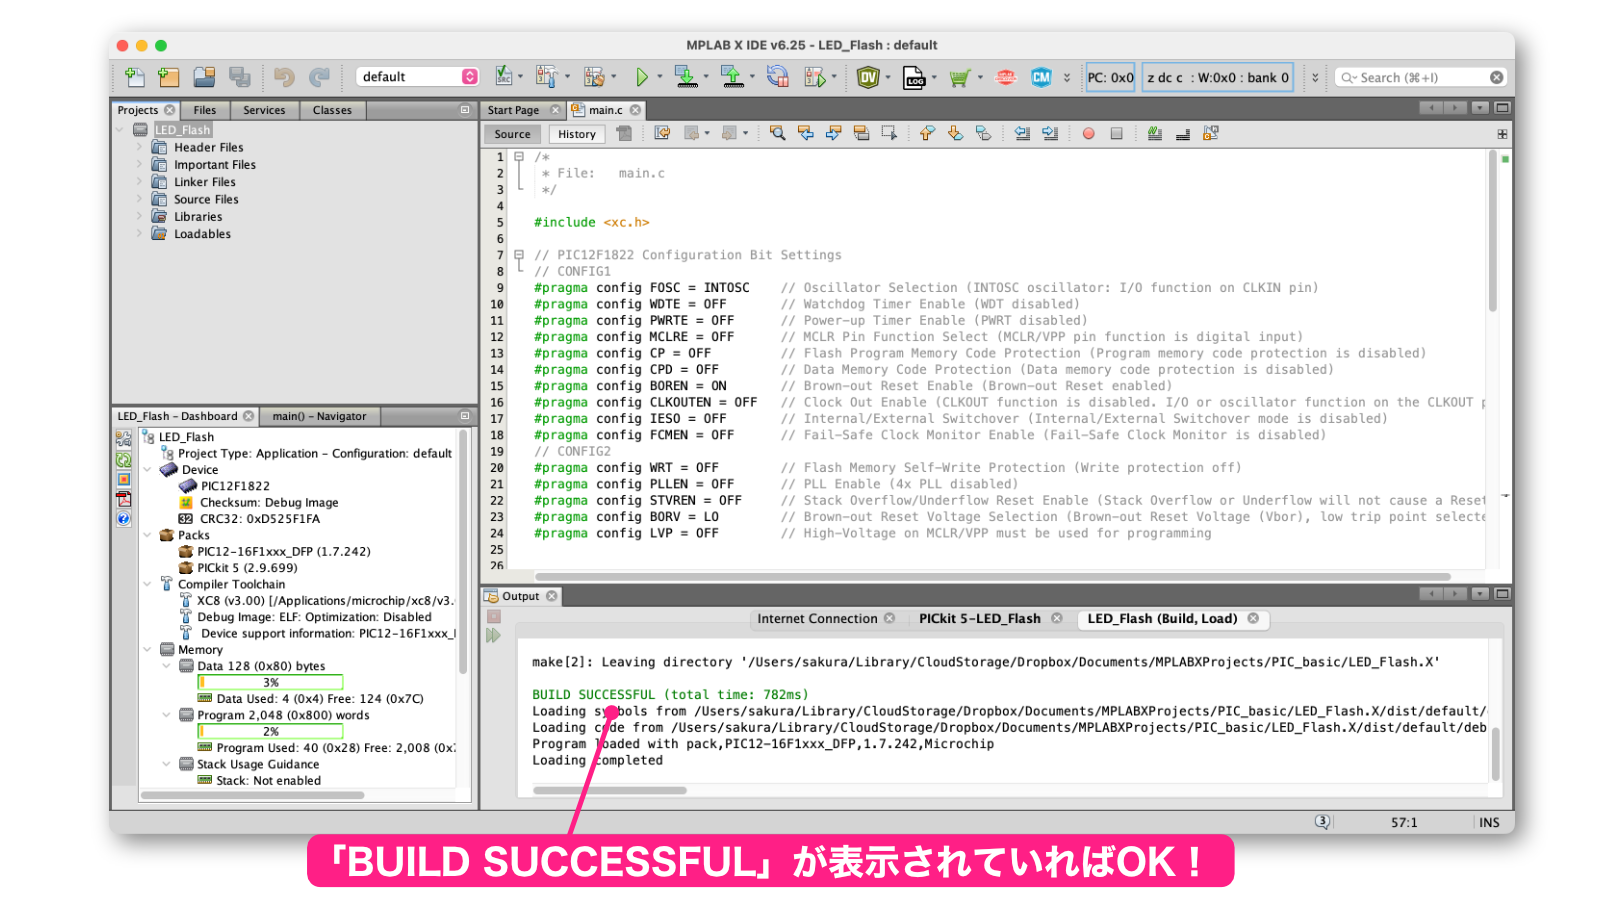Click the New File toolbar icon
1624x914 pixels.
135,77
